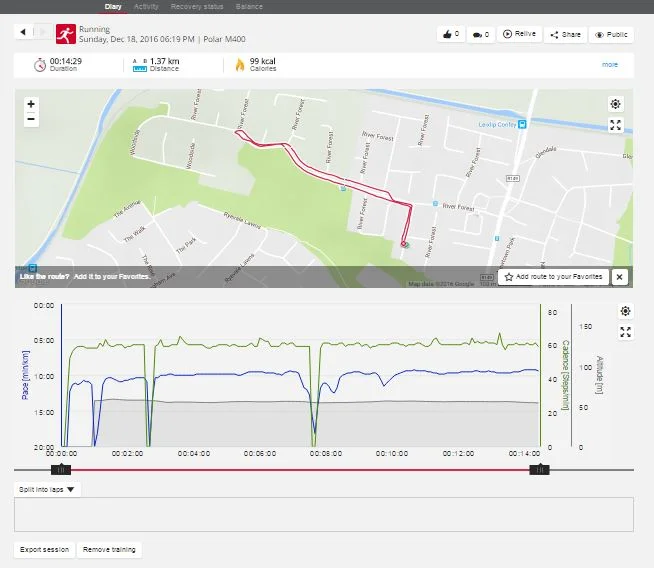
Task: Expand the map to fullscreen
Action: (x=616, y=125)
